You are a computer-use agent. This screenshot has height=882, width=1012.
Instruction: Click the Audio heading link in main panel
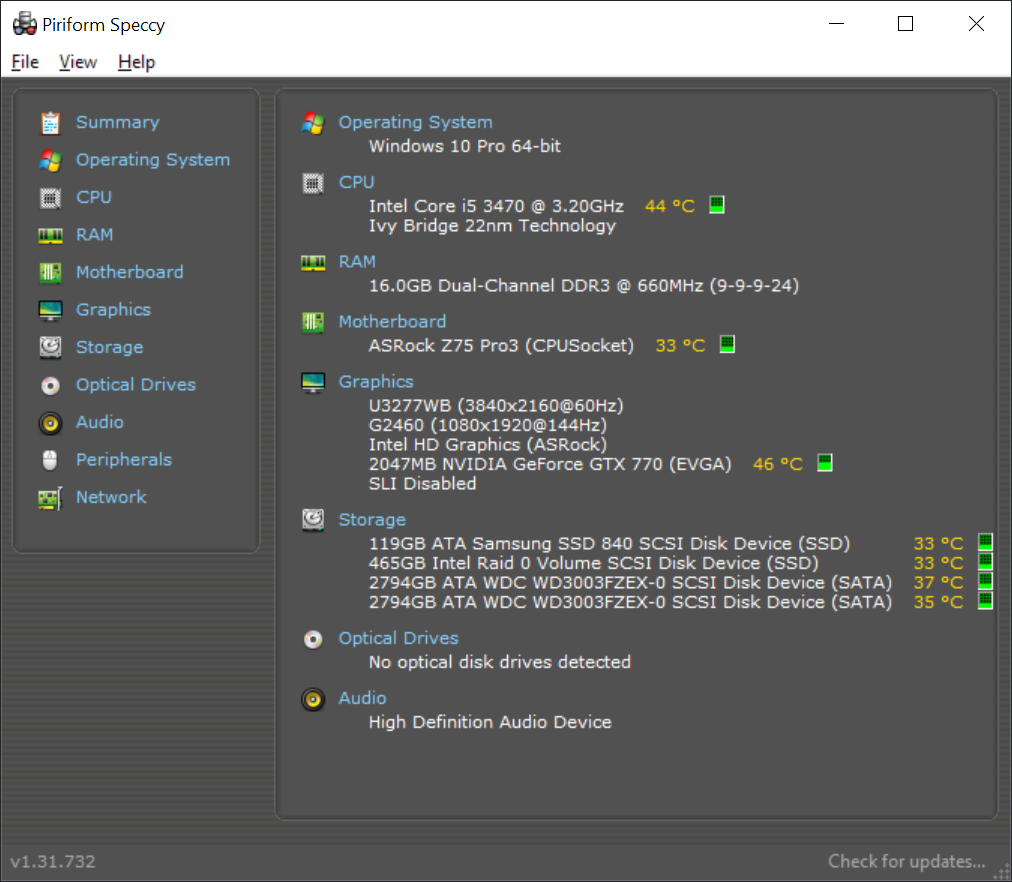click(x=363, y=698)
